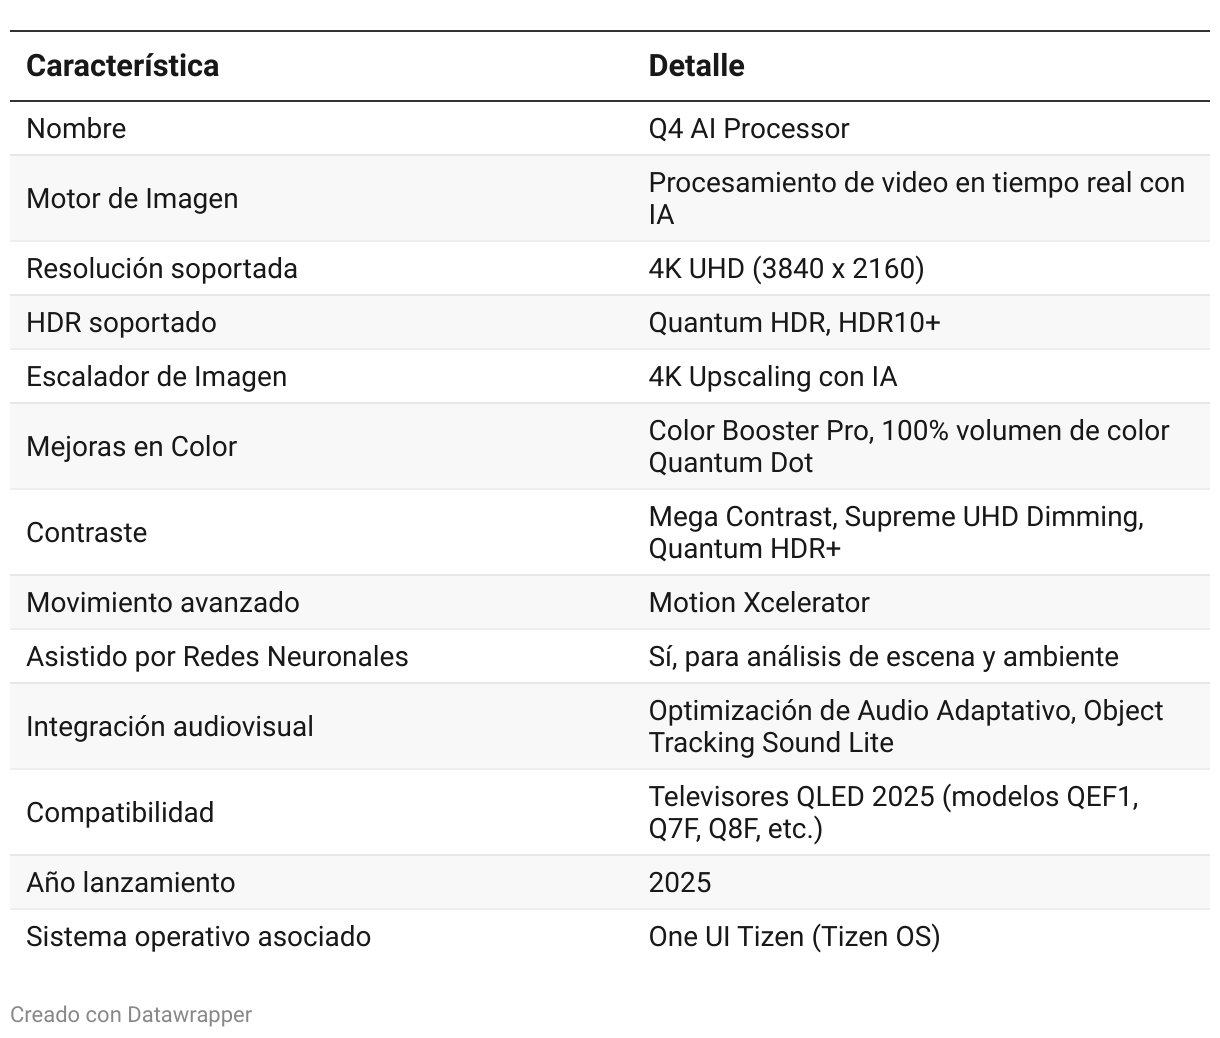Select the Resolución soportada label

coord(162,269)
